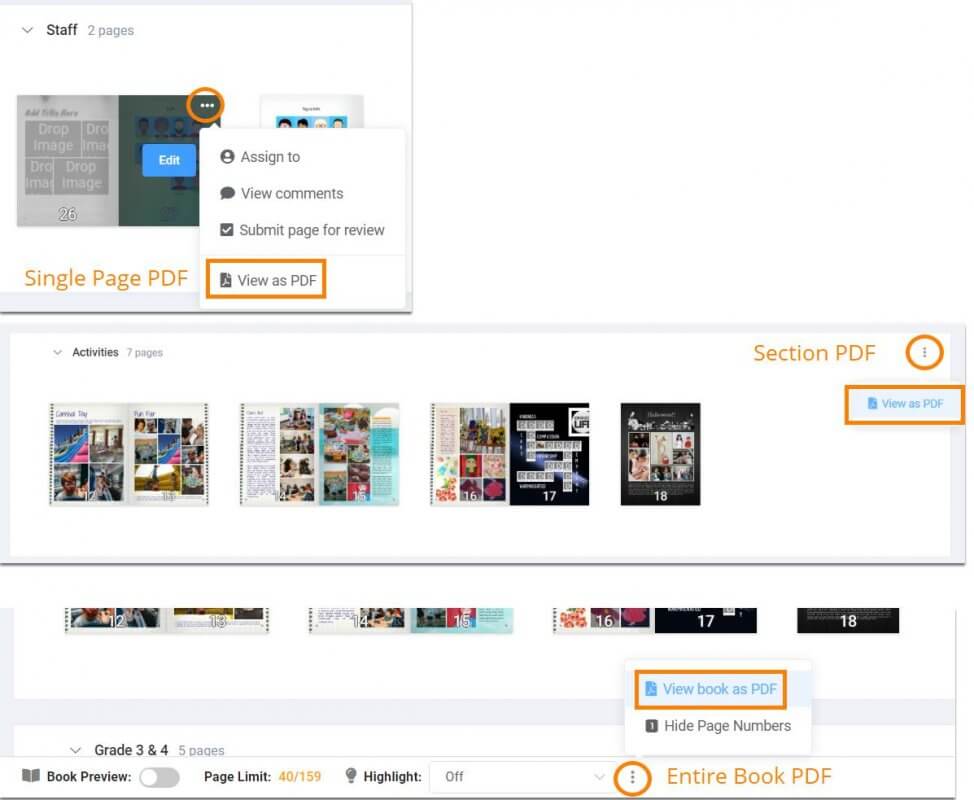
Task: Open the Activities section vertical dots menu
Action: coord(924,352)
